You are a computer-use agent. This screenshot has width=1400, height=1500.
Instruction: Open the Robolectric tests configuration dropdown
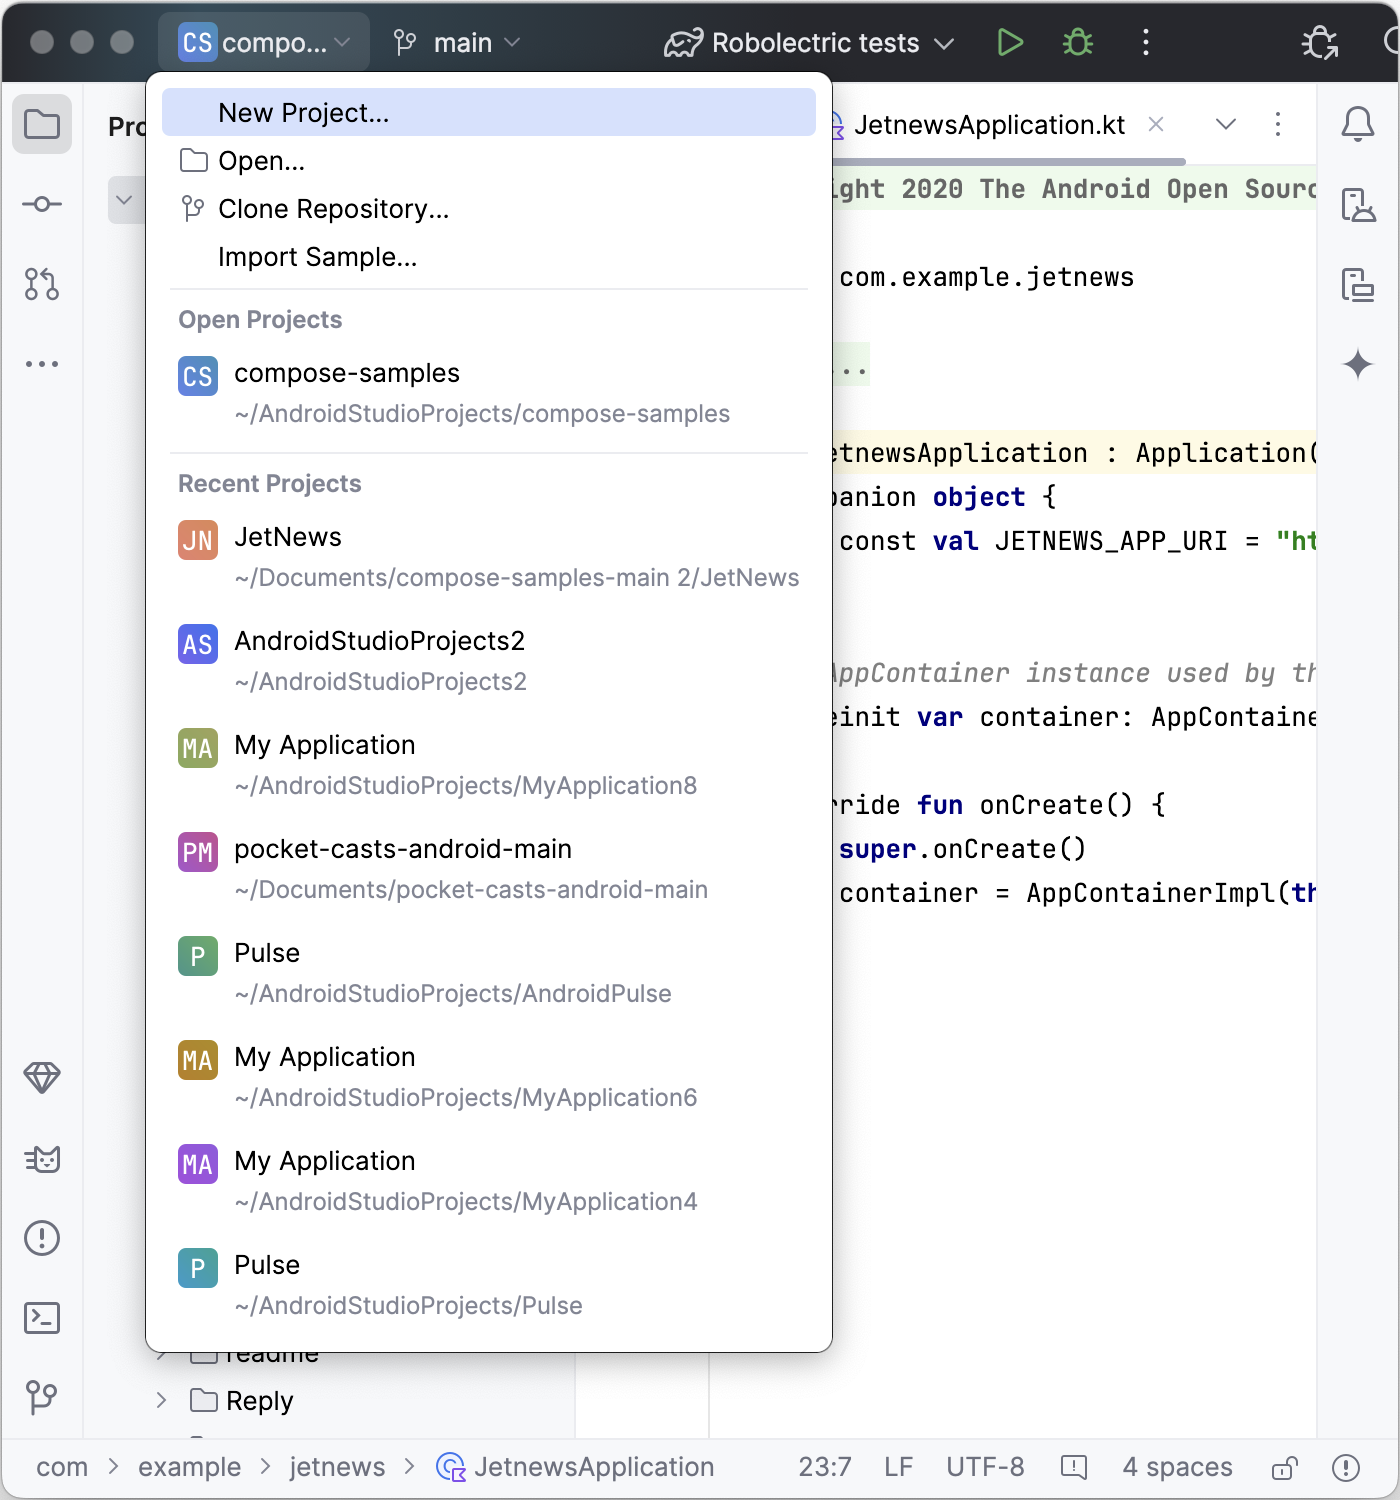pyautogui.click(x=810, y=43)
